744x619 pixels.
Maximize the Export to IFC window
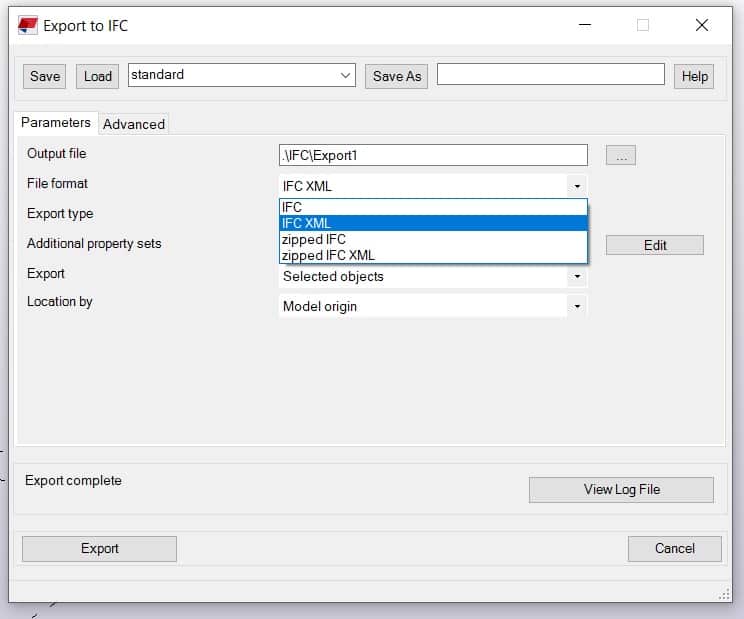pos(643,26)
